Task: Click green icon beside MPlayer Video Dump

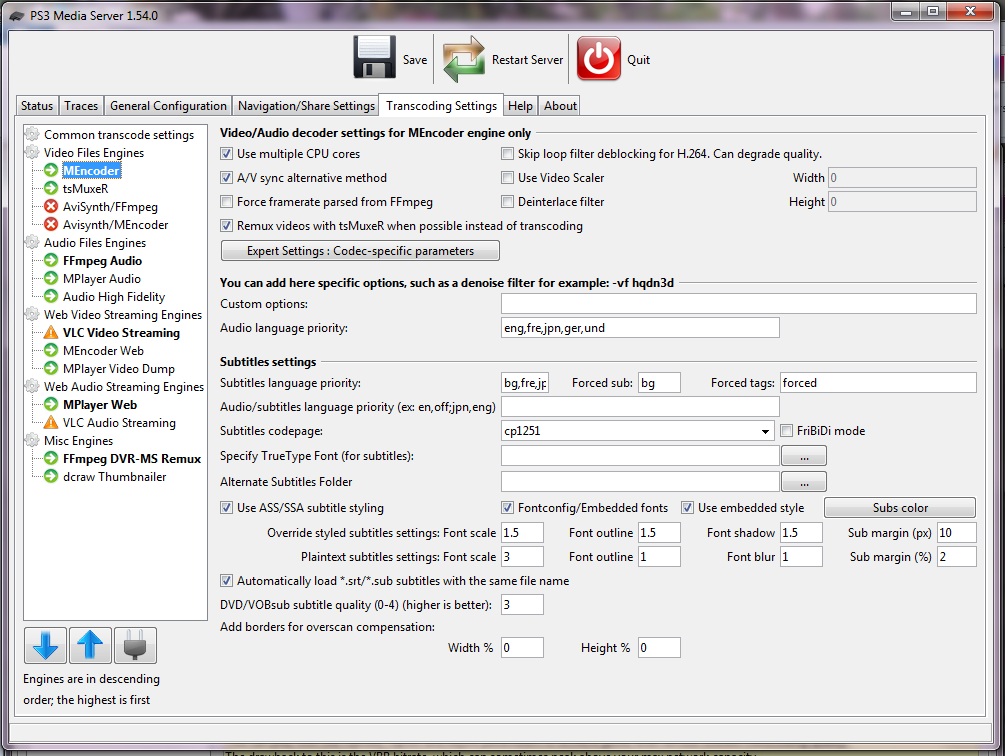Action: pyautogui.click(x=51, y=368)
